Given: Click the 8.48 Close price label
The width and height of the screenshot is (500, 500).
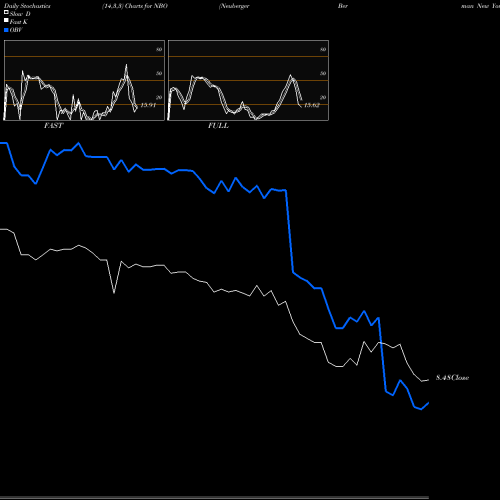Looking at the screenshot, I should coord(452,378).
